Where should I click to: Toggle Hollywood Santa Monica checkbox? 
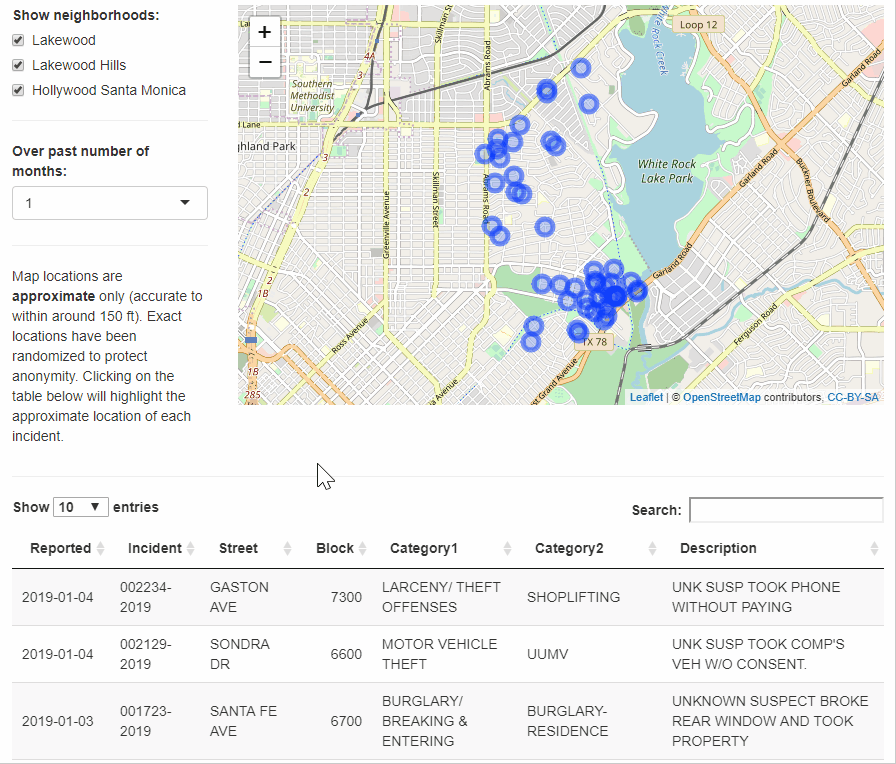click(x=18, y=90)
